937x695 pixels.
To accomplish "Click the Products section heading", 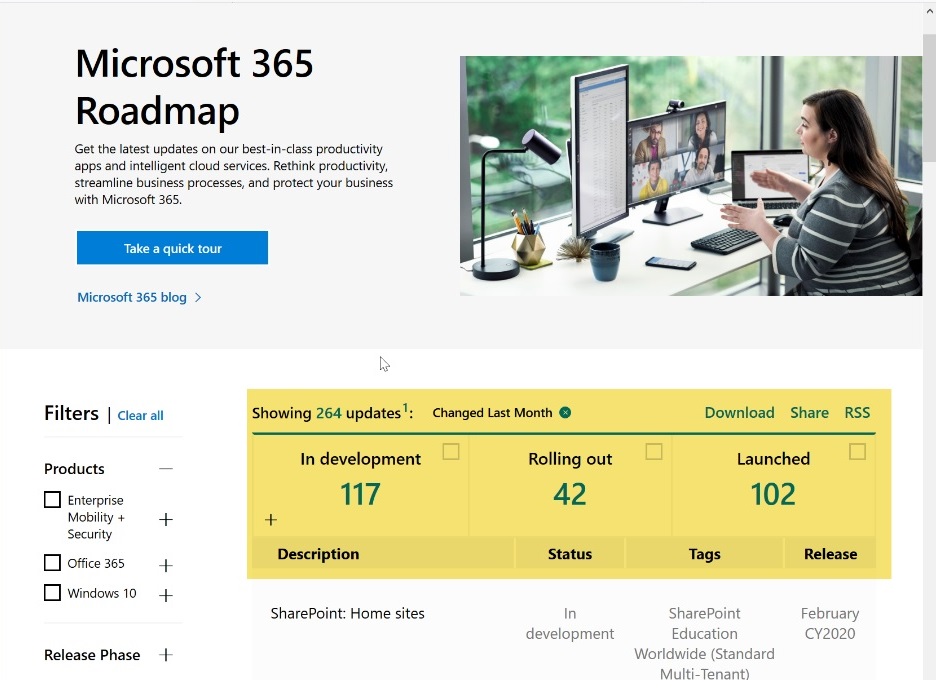I will click(74, 469).
